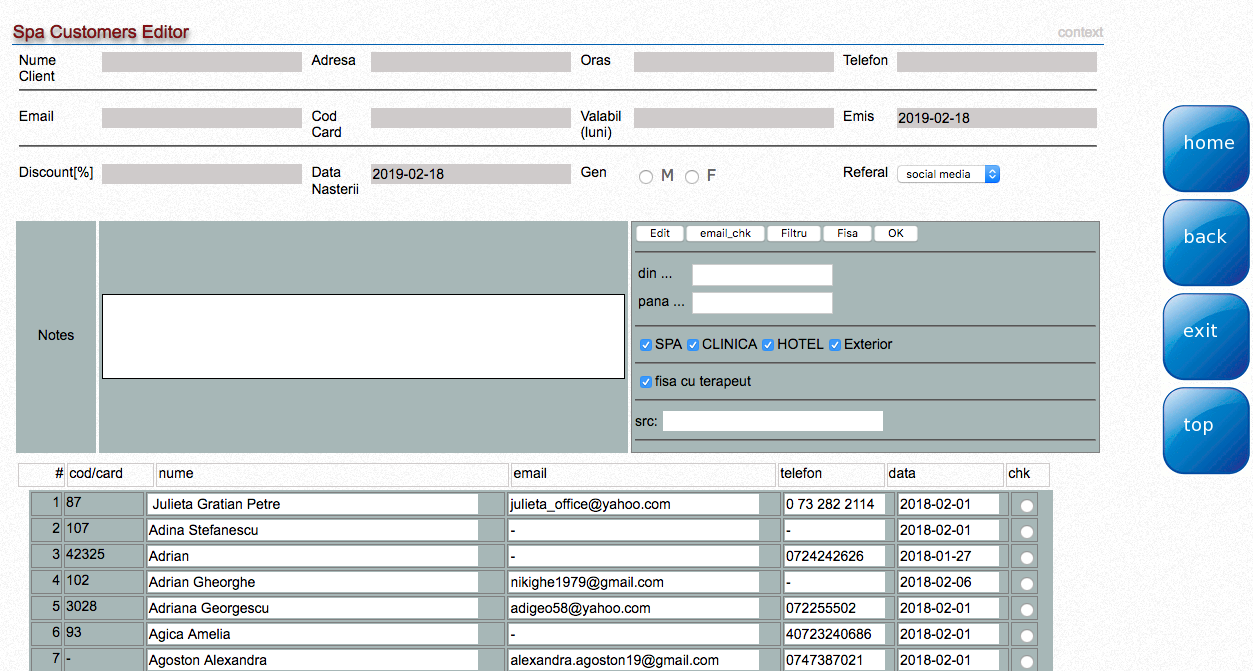Click the OK button
This screenshot has width=1253, height=671.
[896, 233]
